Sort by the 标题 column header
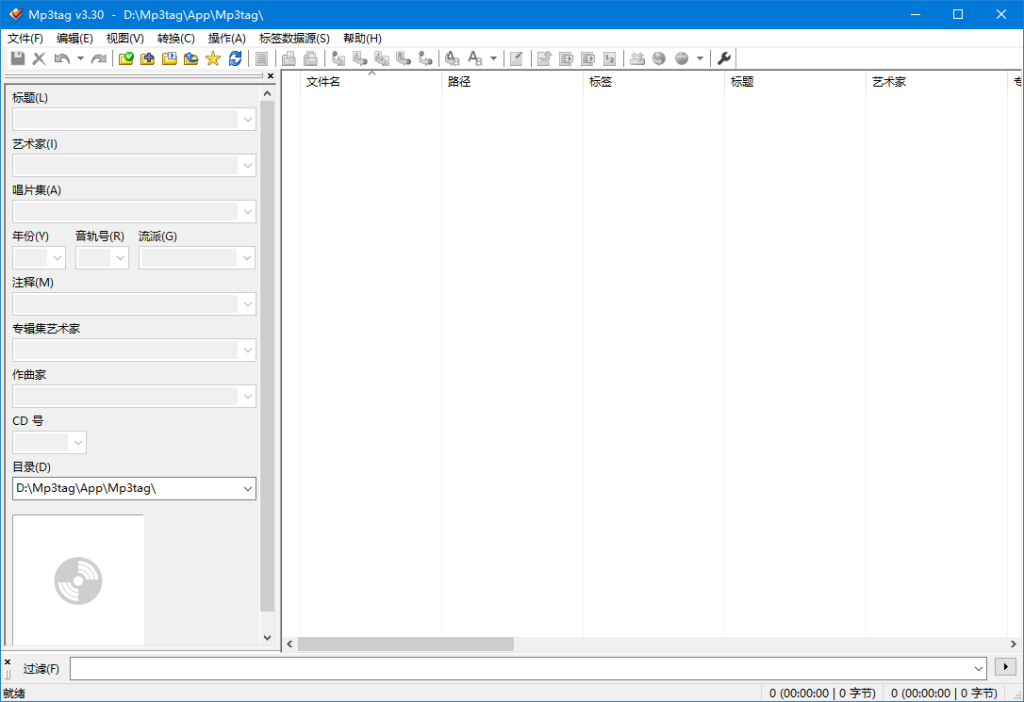1024x702 pixels. (x=795, y=82)
